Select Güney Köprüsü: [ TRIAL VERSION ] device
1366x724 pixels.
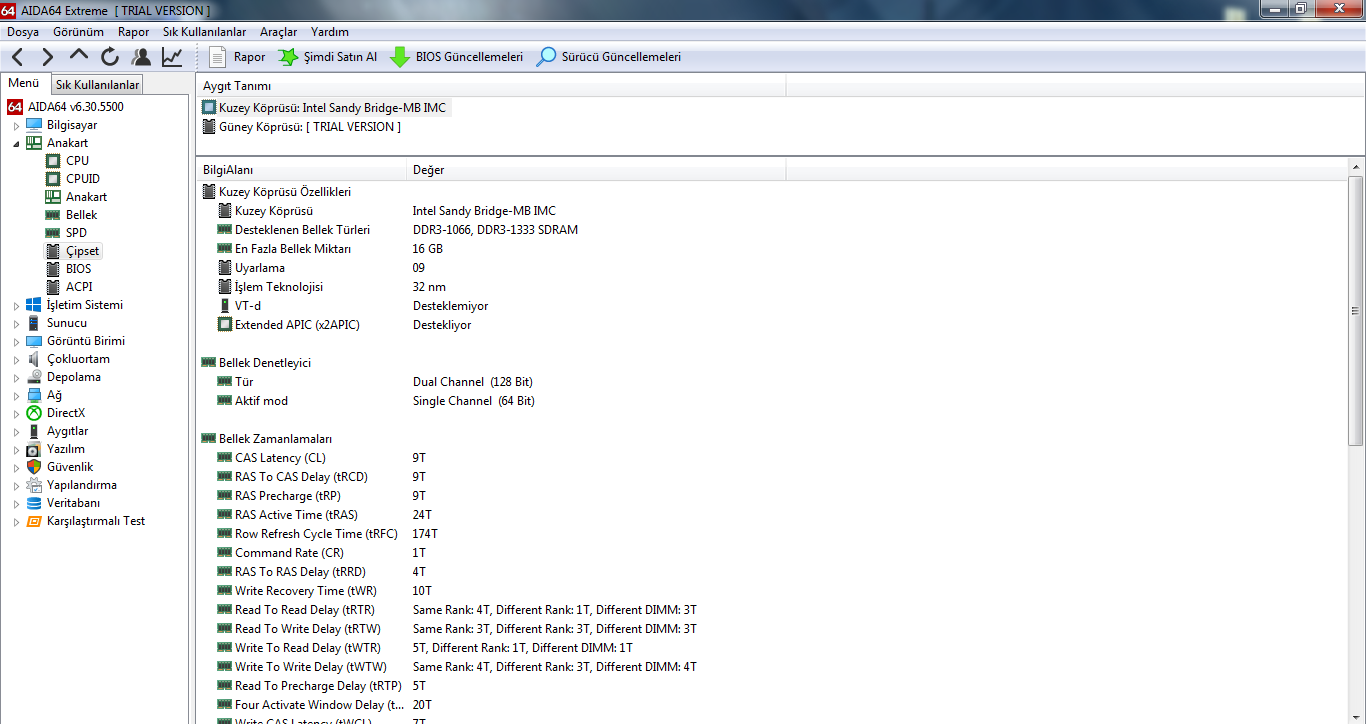pos(301,127)
